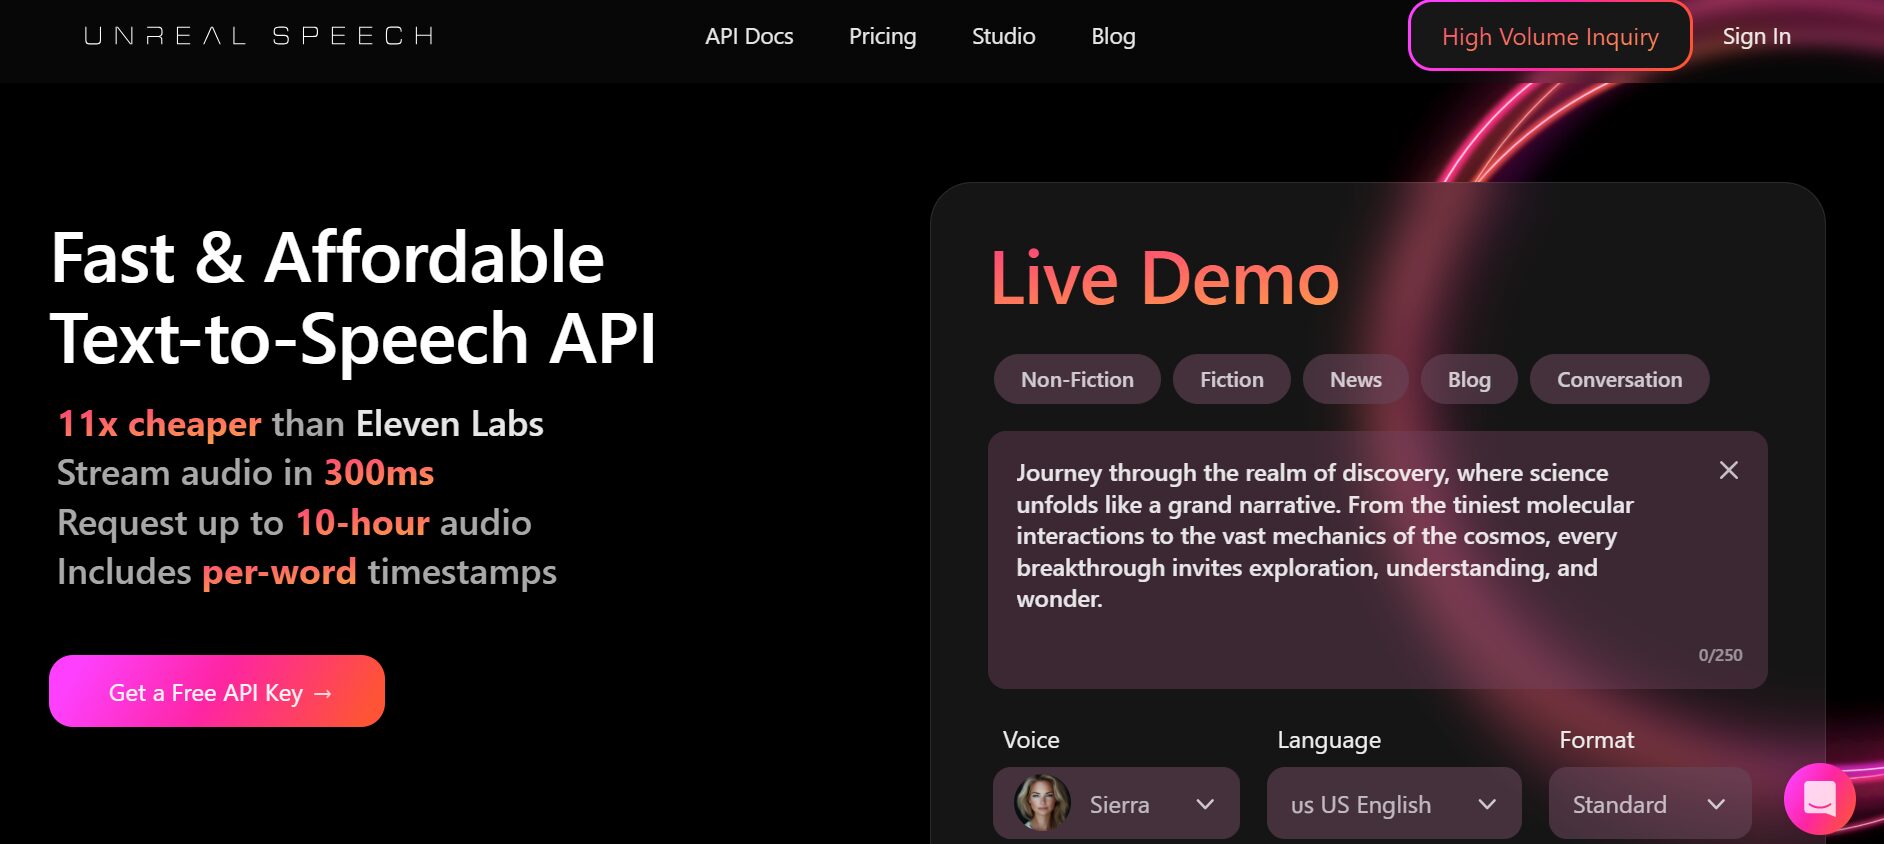The height and width of the screenshot is (844, 1884).
Task: Select the News sample chip
Action: (x=1355, y=379)
